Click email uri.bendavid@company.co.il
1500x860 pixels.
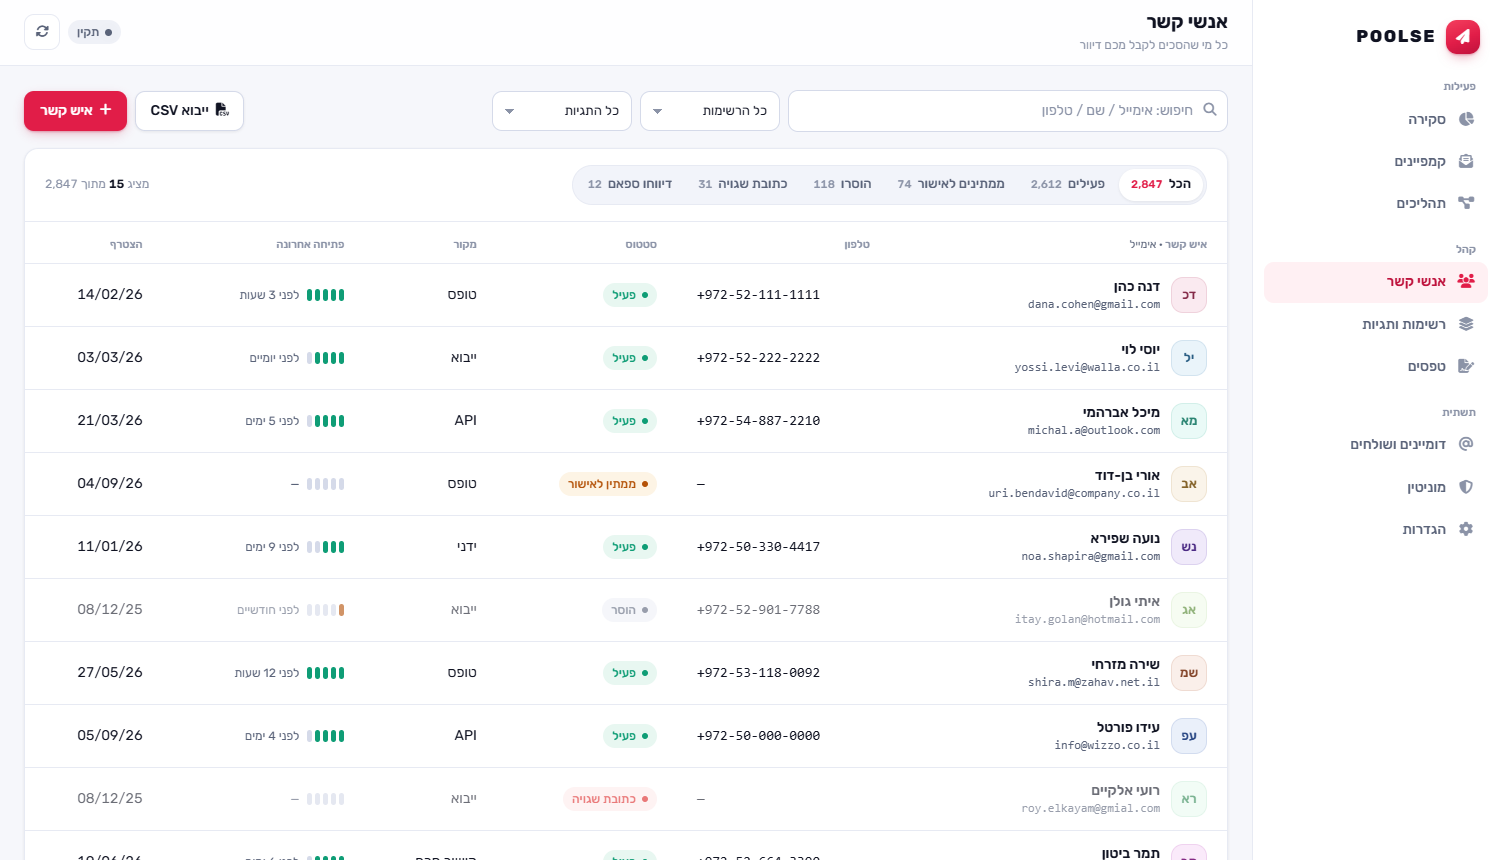coord(1074,493)
